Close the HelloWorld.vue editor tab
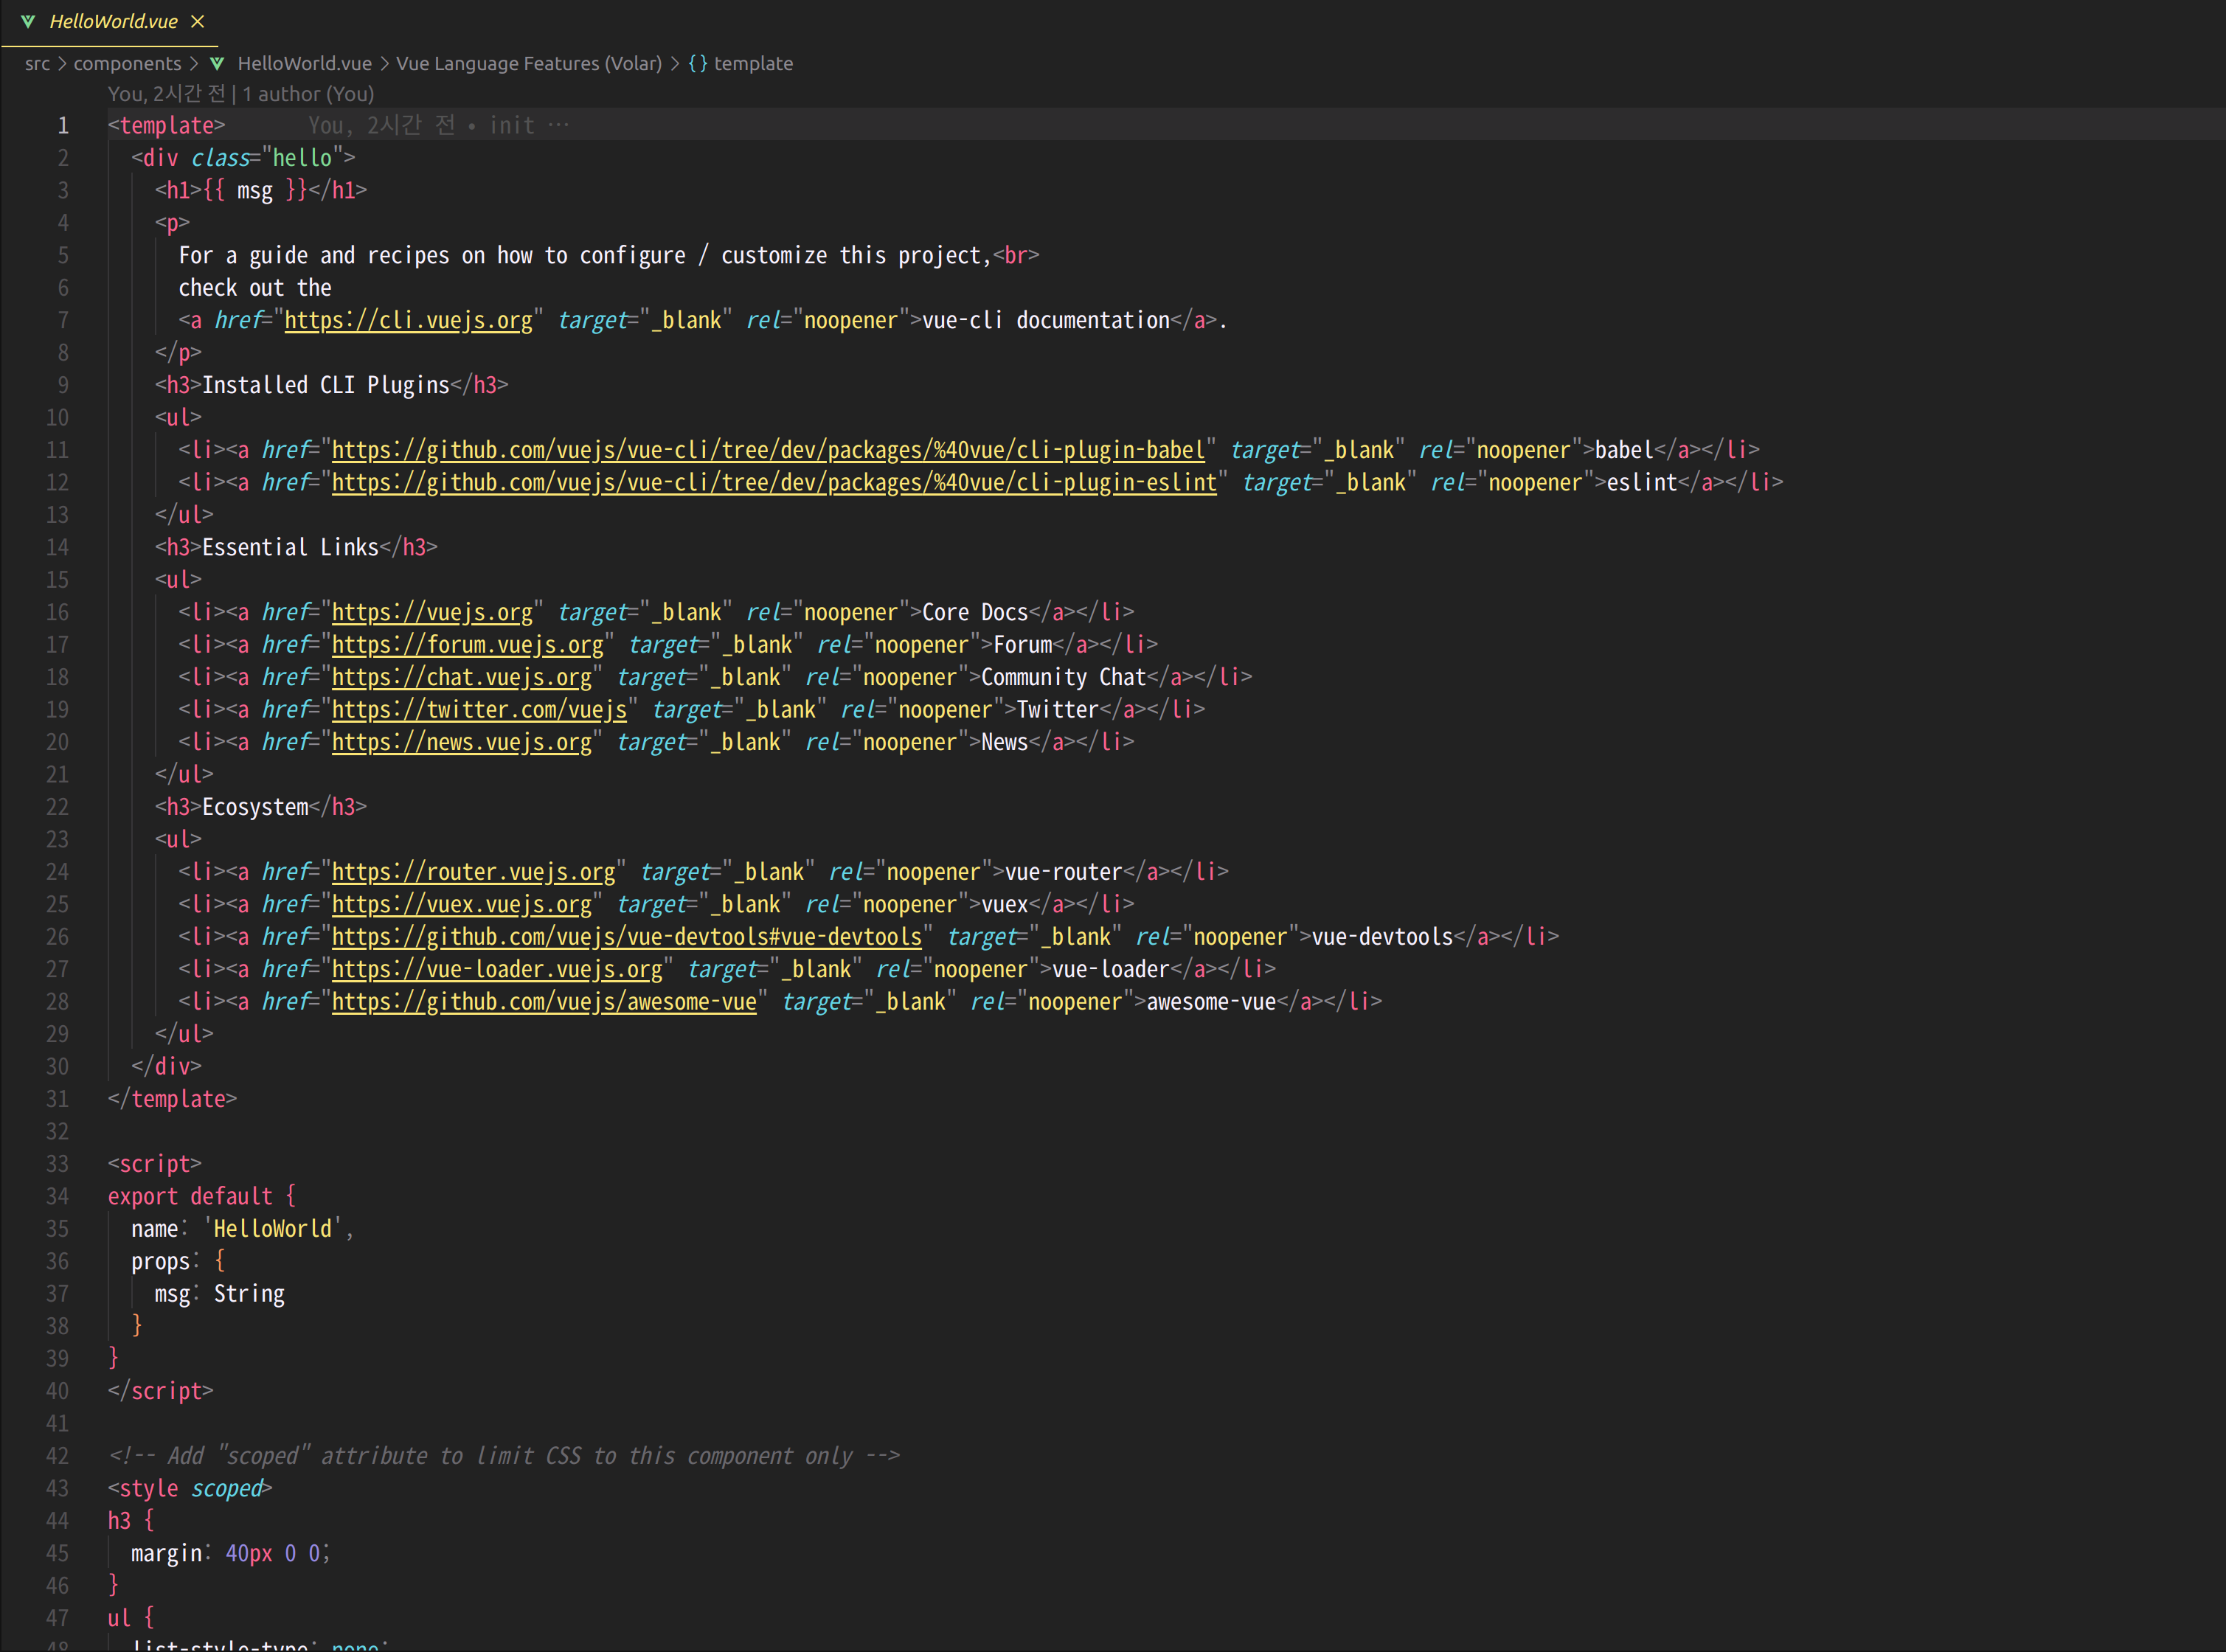The image size is (2226, 1652). click(198, 21)
